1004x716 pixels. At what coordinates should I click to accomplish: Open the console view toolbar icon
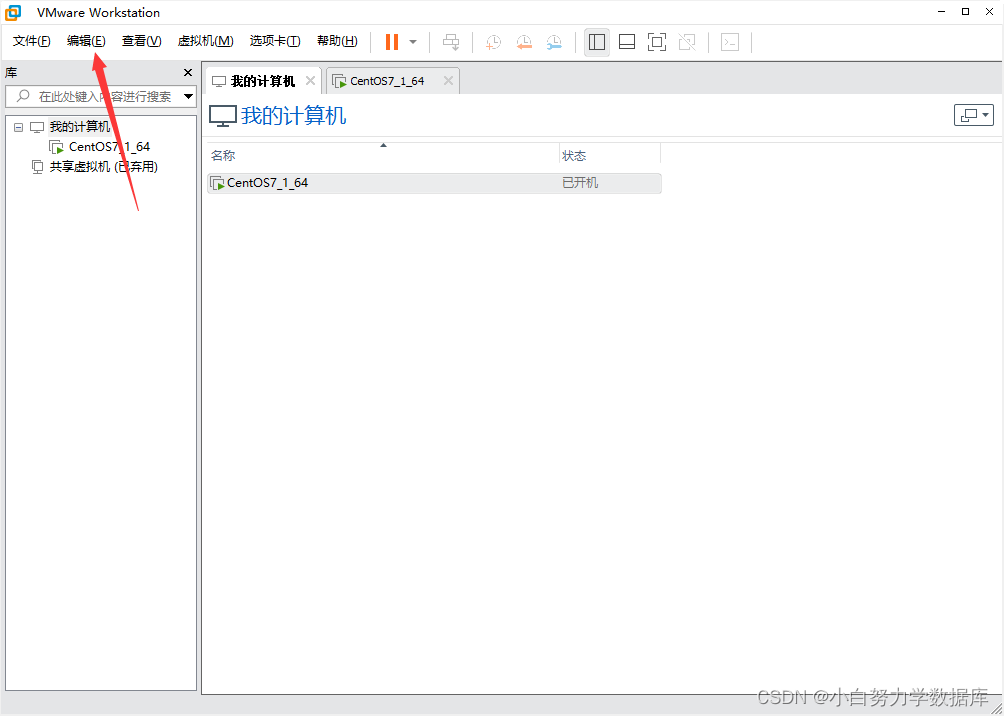[730, 42]
